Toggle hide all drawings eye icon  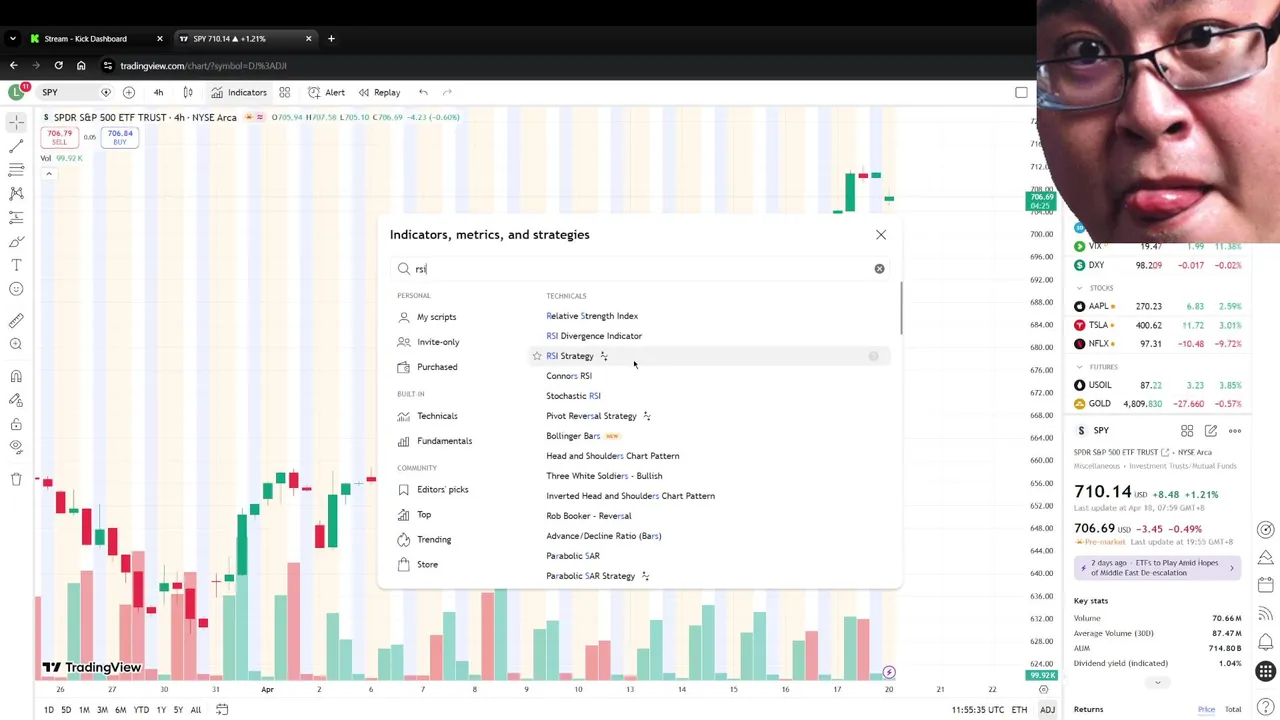16,448
